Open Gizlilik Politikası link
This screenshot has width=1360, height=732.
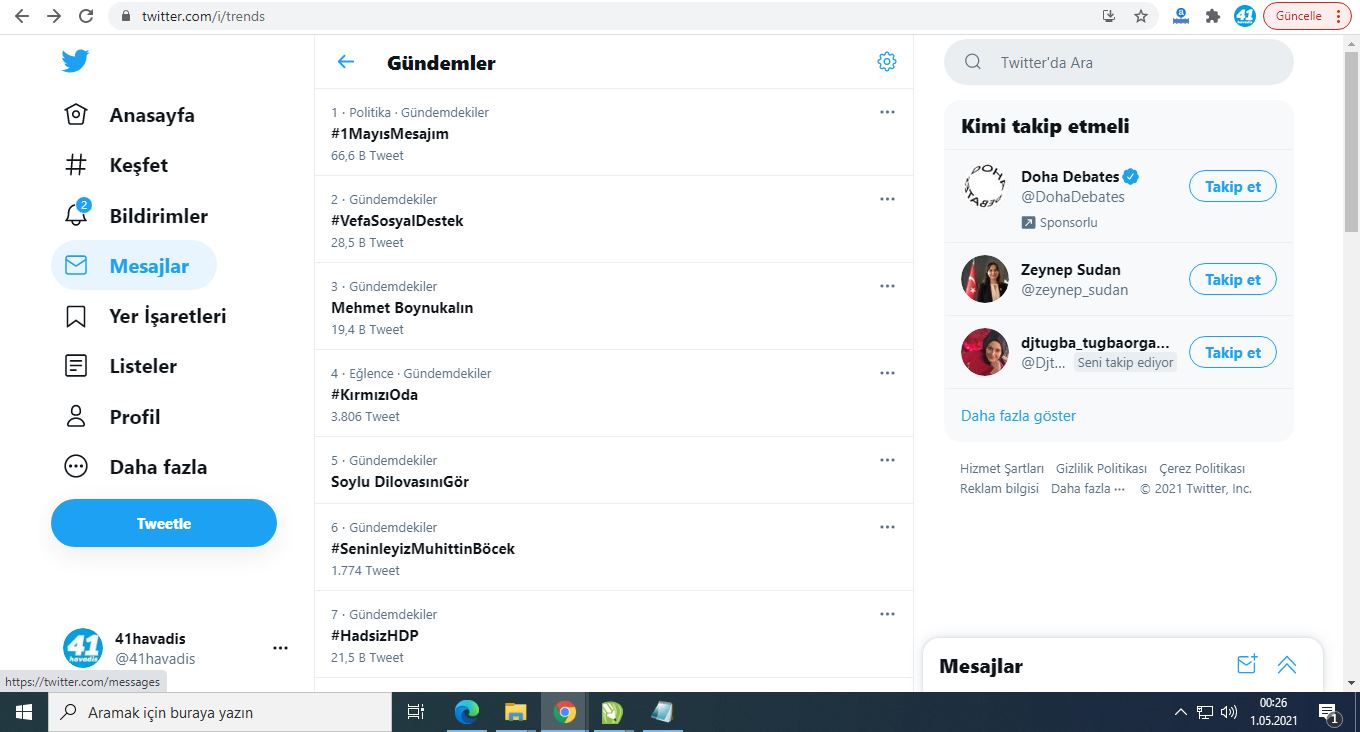point(1101,469)
